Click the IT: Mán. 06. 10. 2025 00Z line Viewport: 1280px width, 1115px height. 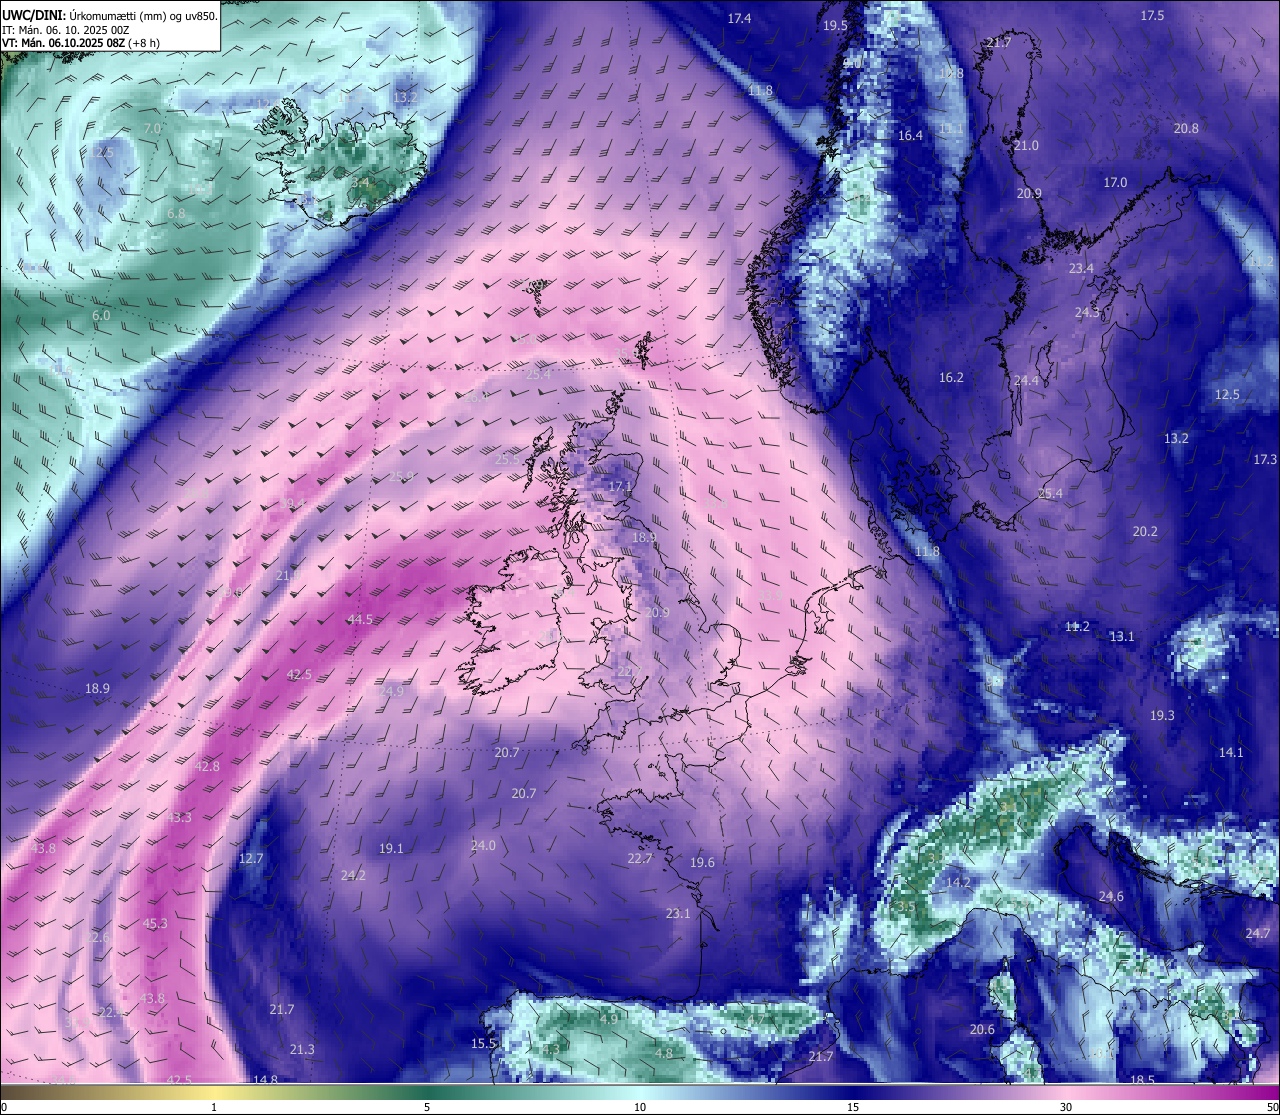(x=66, y=30)
